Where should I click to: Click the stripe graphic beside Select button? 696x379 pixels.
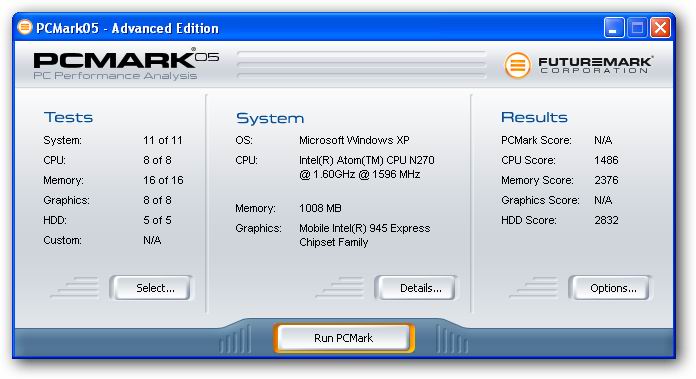[x=75, y=287]
